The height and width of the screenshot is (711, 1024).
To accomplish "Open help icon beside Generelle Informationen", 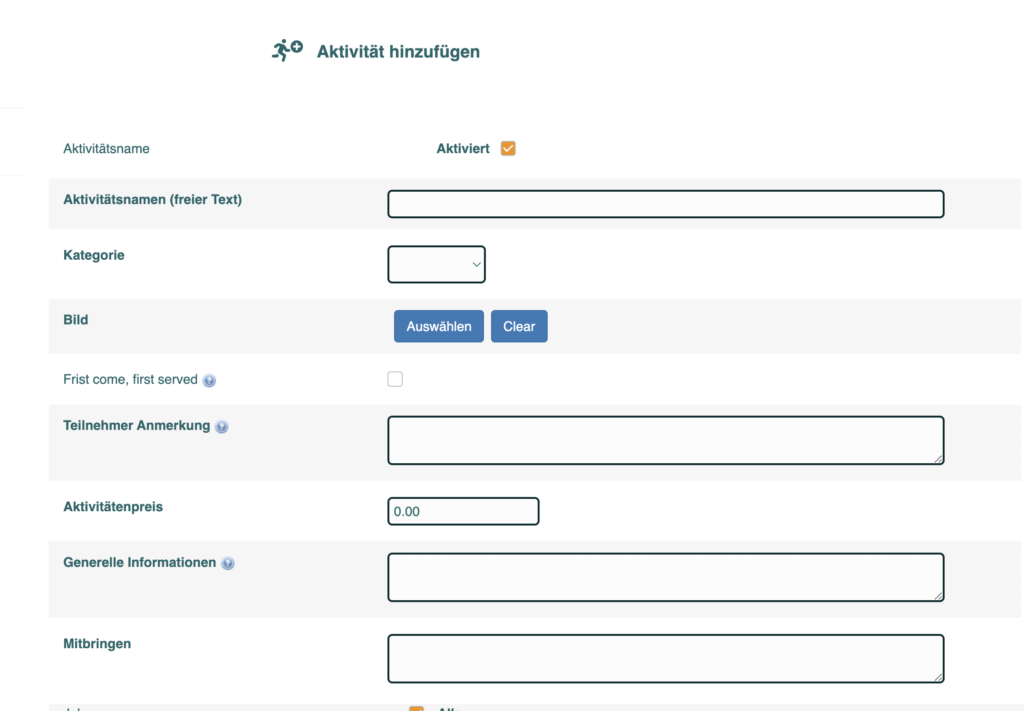I will (x=228, y=563).
